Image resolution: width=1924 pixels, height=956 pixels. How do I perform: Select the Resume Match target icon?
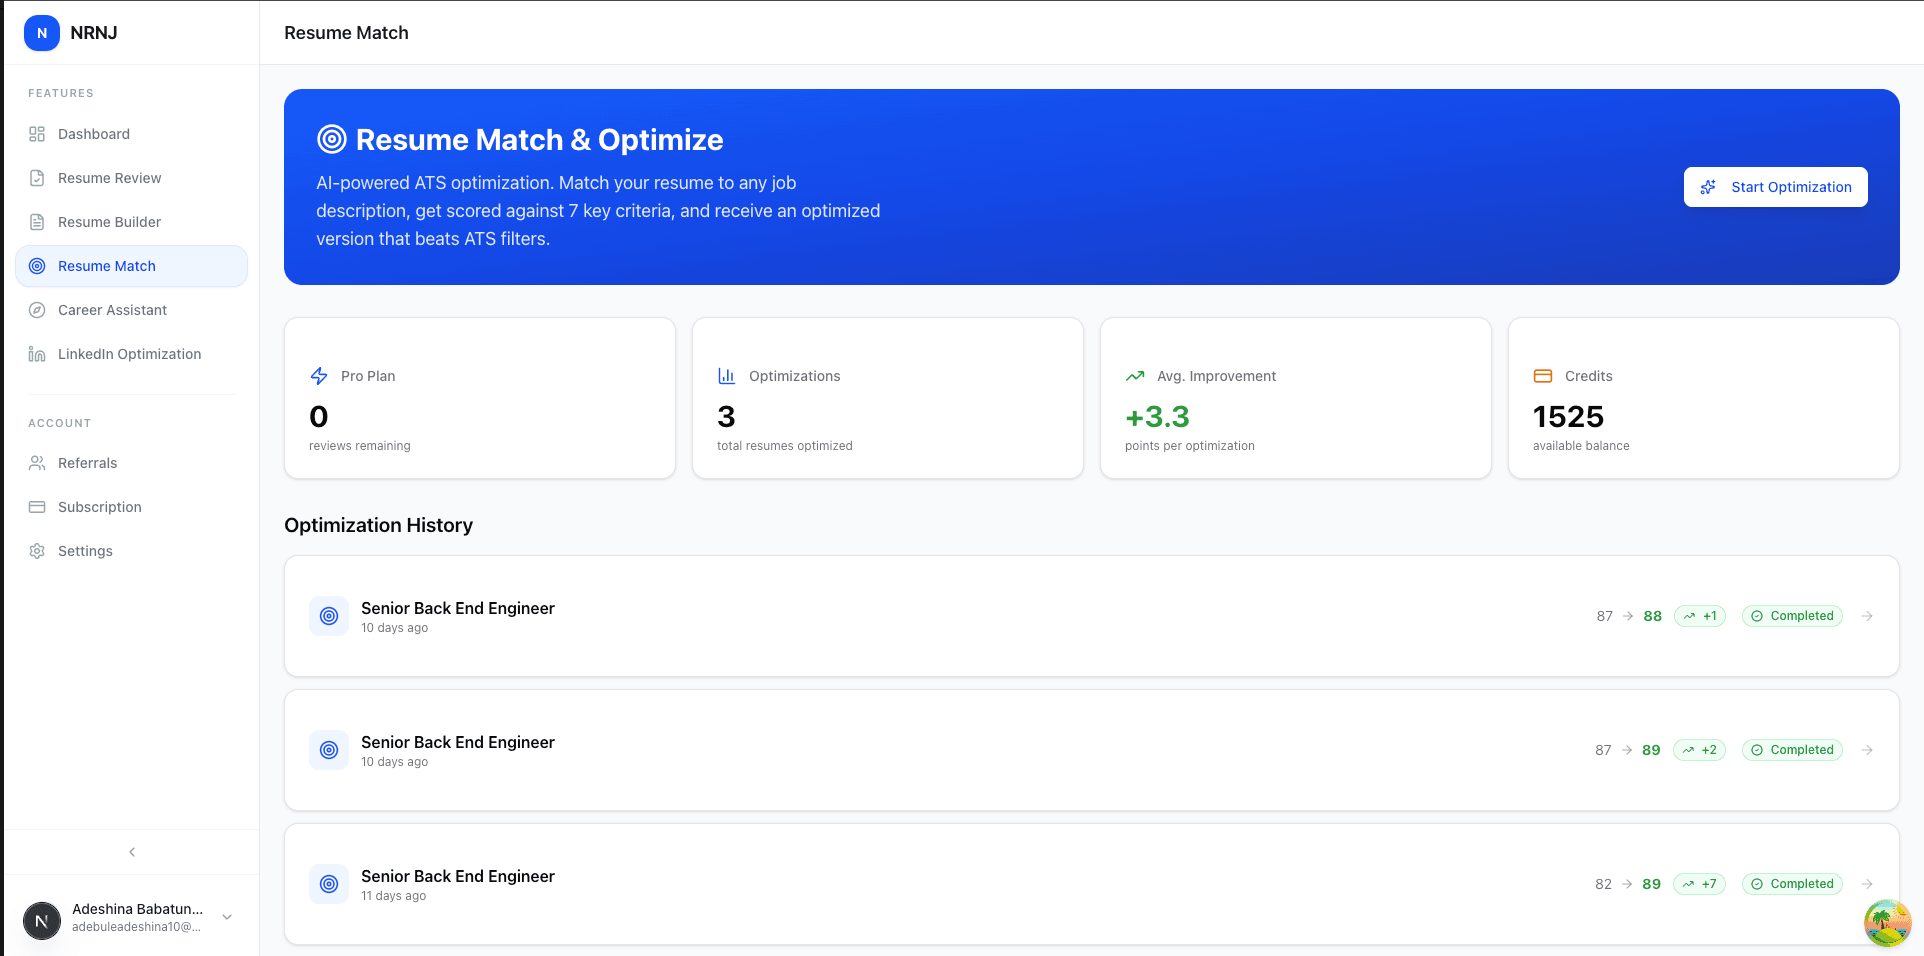coord(37,266)
